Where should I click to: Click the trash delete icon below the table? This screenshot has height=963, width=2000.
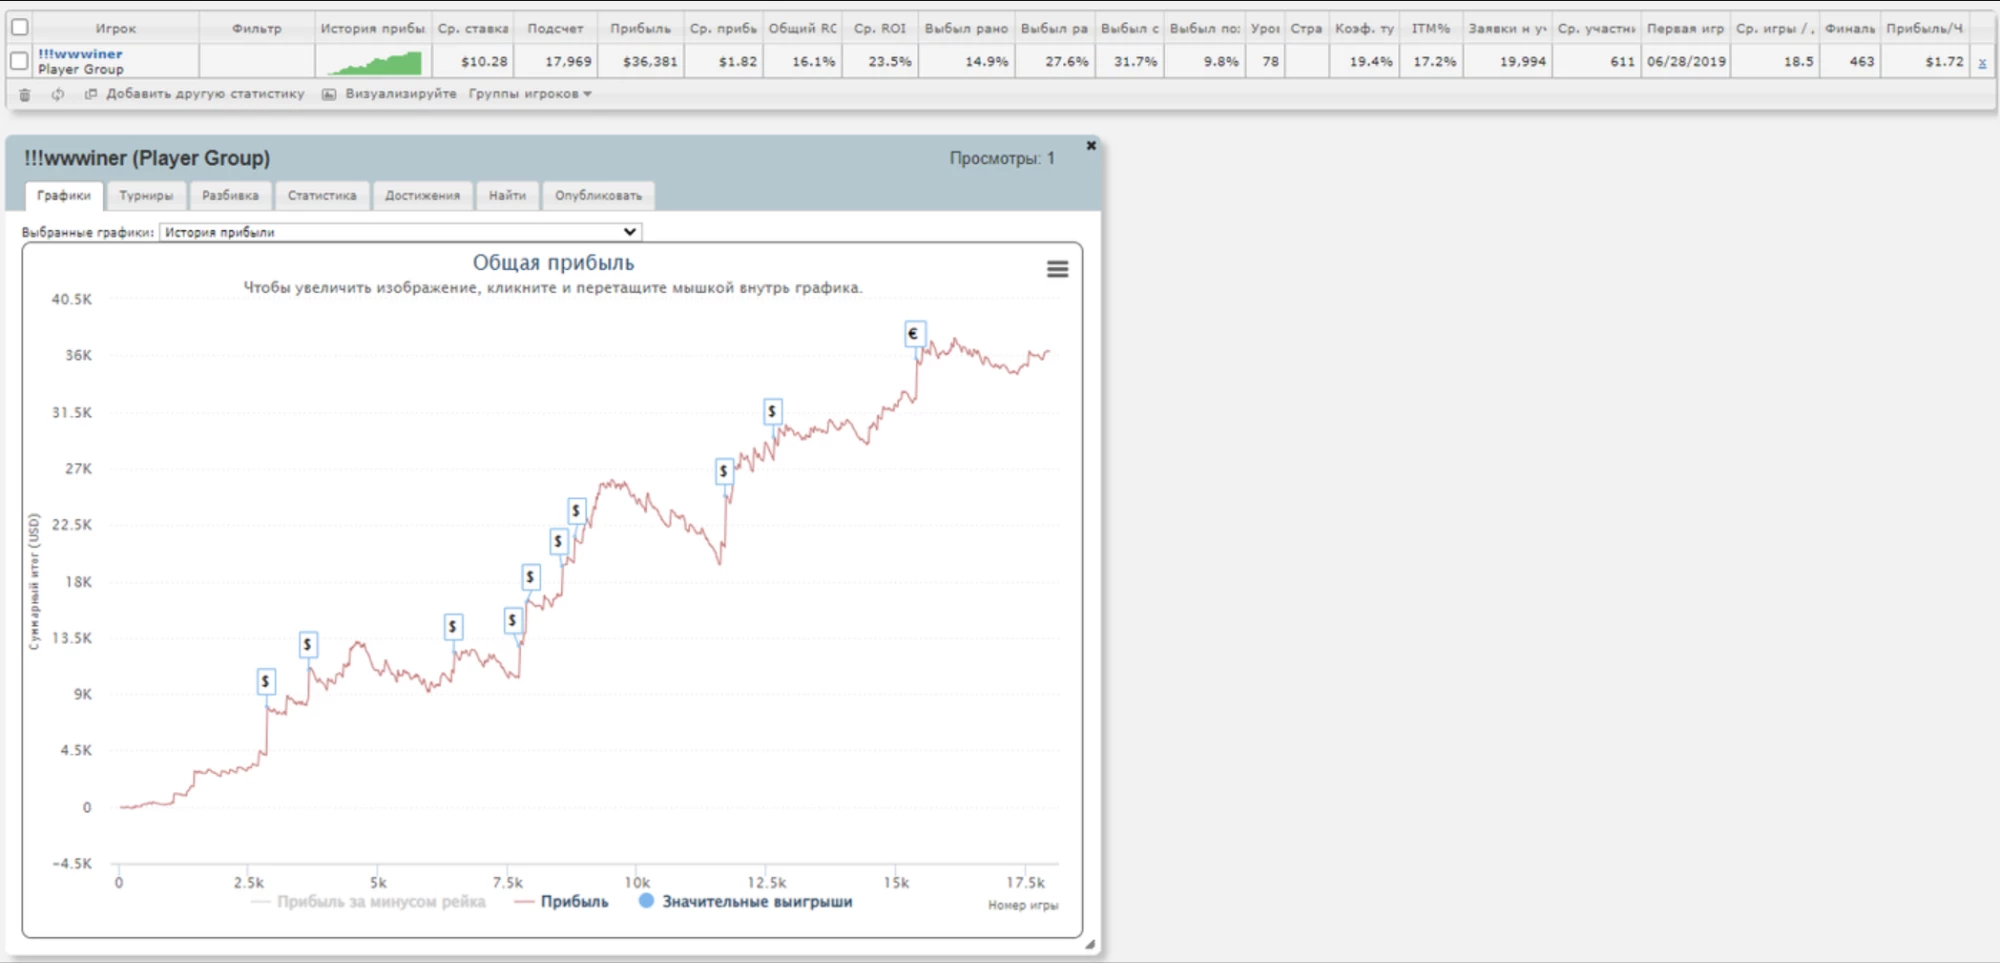25,94
